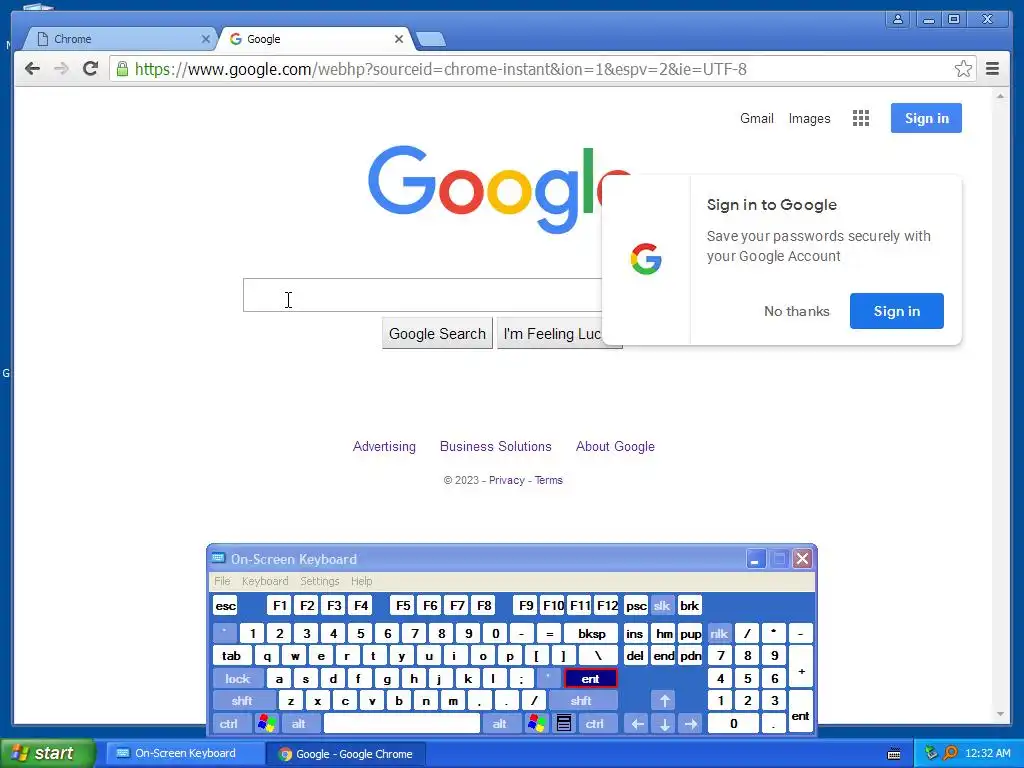This screenshot has width=1024, height=768.
Task: Select Google Chrome in the taskbar
Action: click(x=346, y=754)
